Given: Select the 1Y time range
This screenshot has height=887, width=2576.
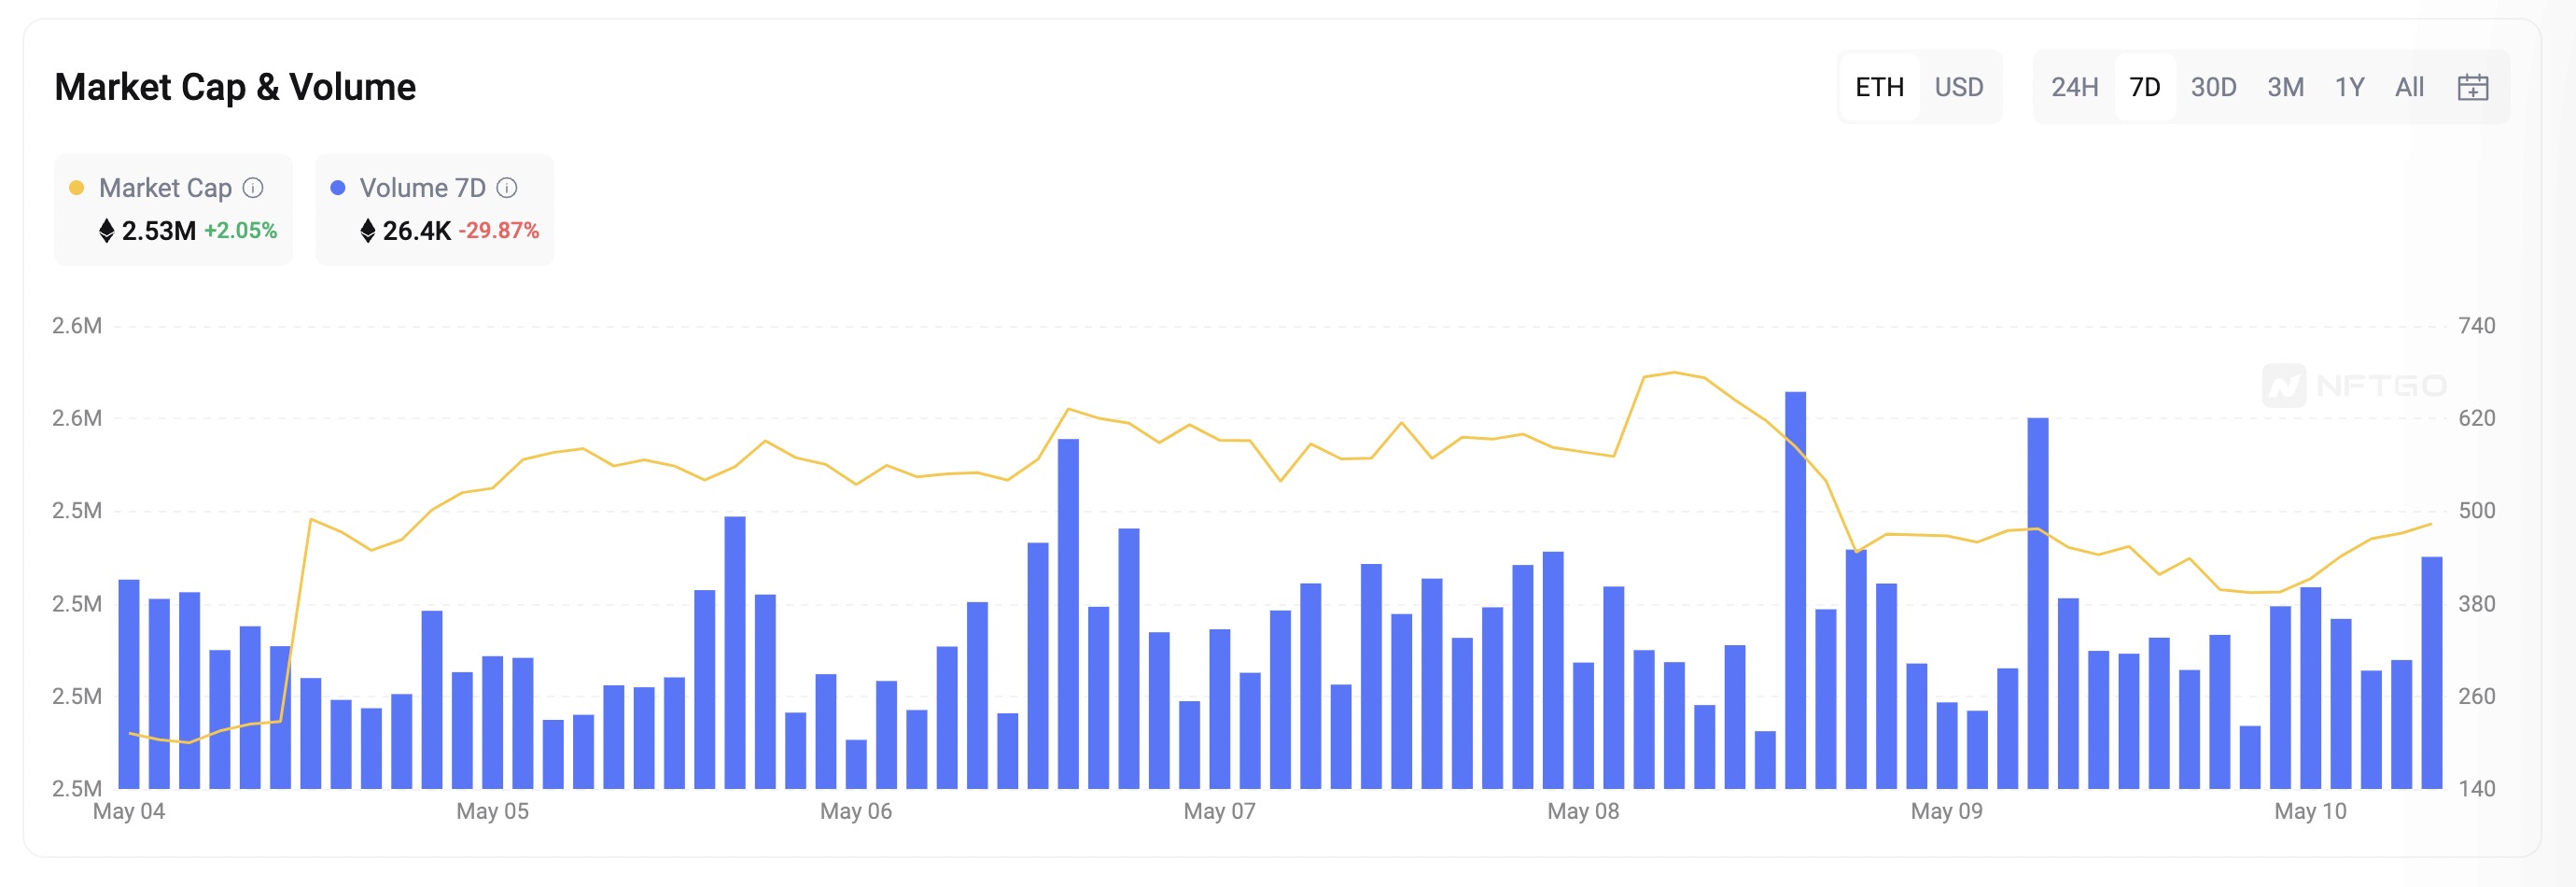Looking at the screenshot, I should (2349, 87).
